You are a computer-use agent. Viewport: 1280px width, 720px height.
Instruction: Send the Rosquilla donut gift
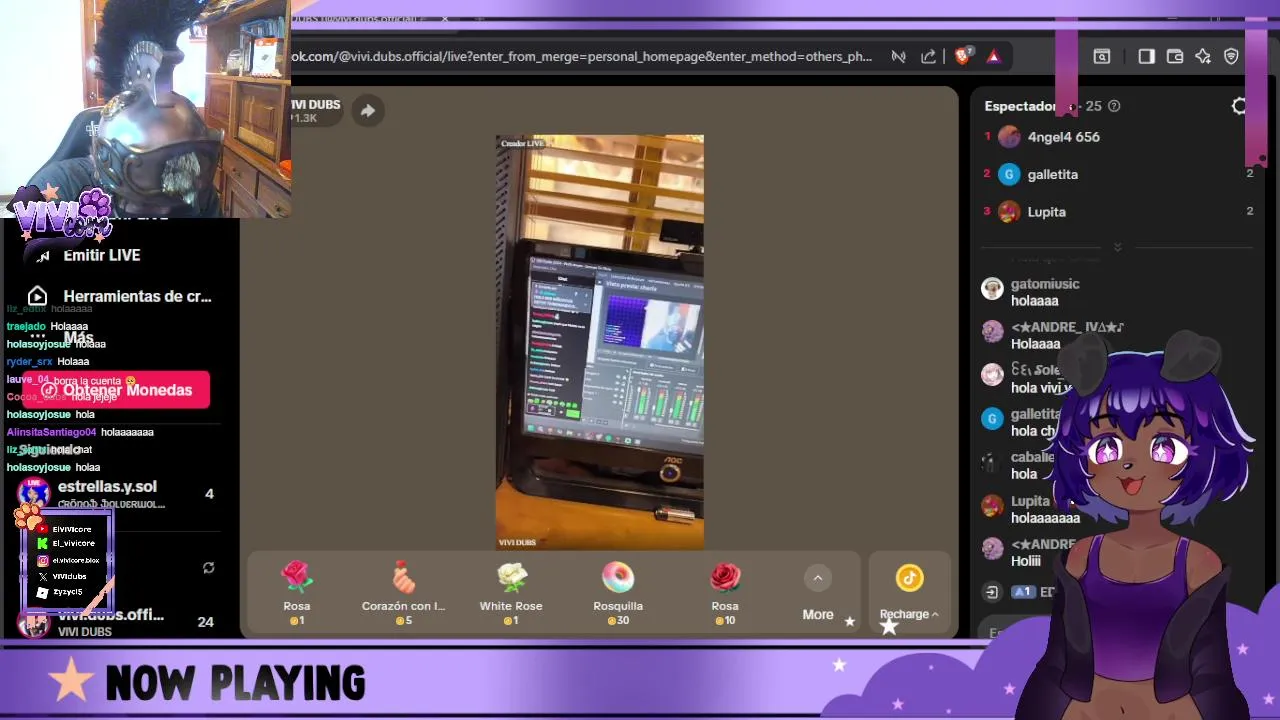pyautogui.click(x=618, y=592)
